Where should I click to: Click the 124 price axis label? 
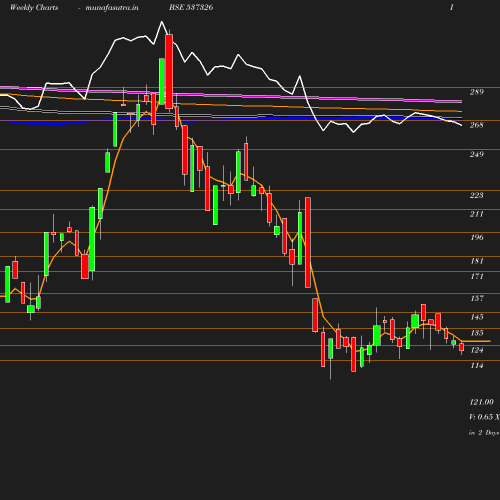(x=477, y=350)
